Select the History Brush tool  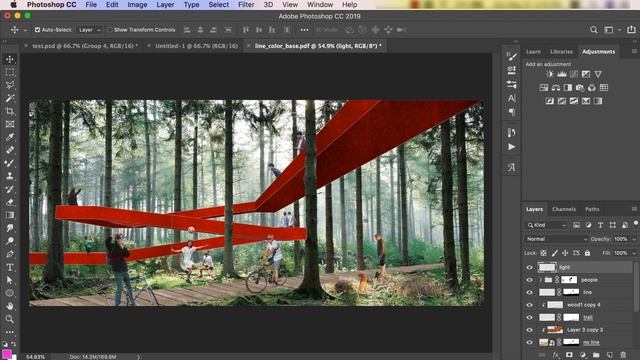click(x=10, y=189)
